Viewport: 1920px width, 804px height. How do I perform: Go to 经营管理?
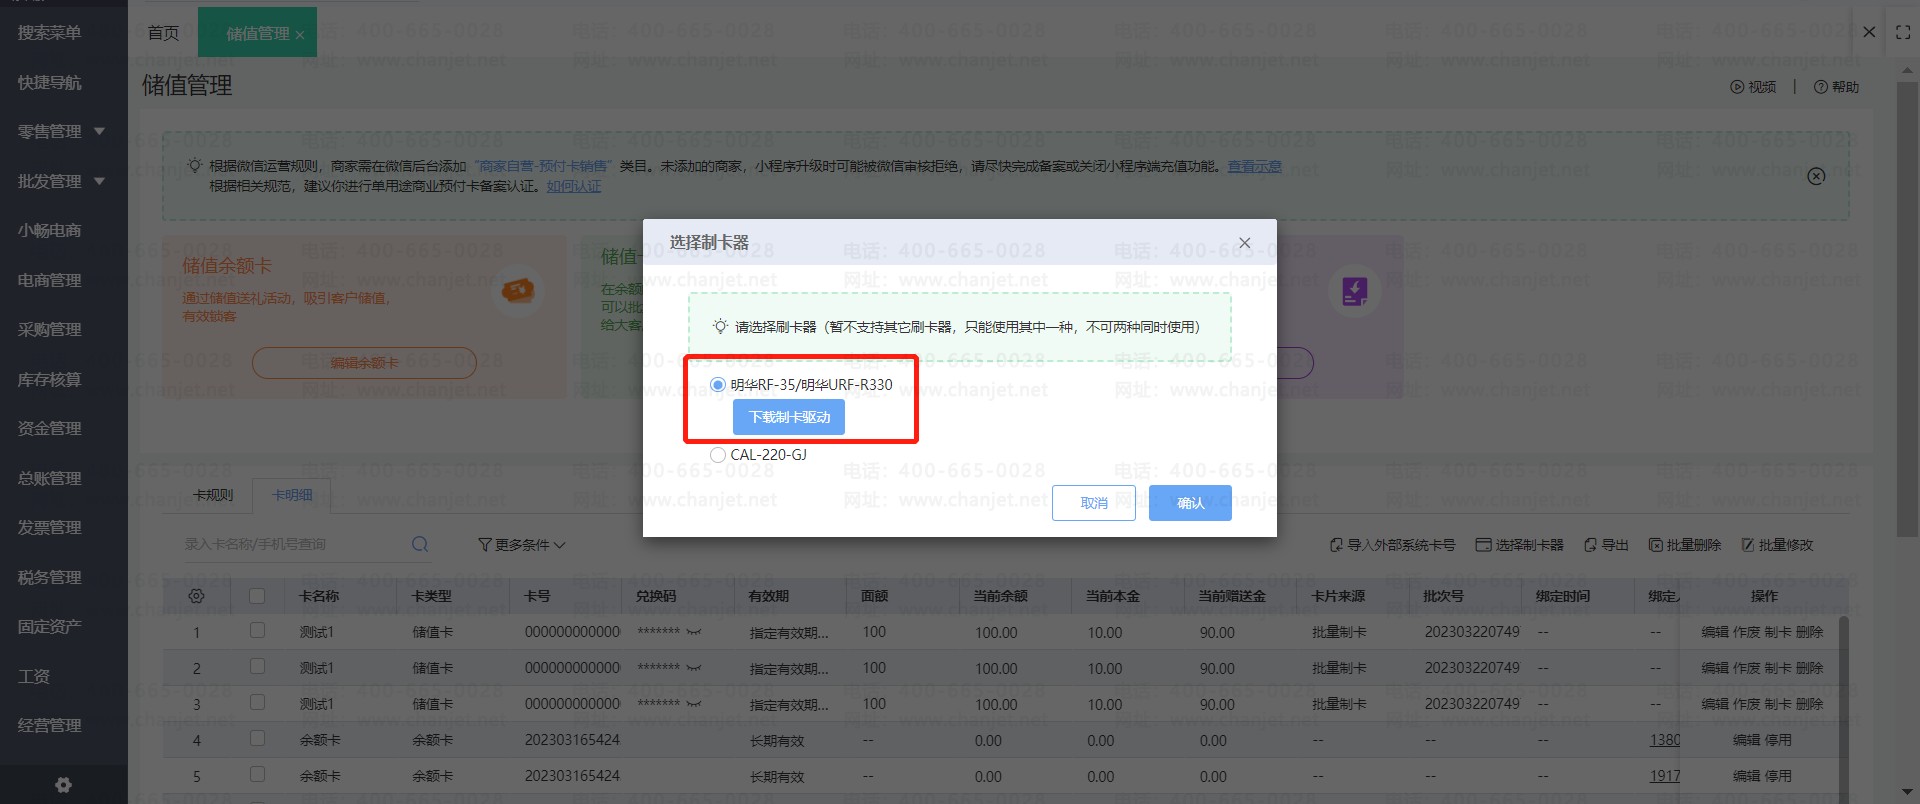pos(50,725)
